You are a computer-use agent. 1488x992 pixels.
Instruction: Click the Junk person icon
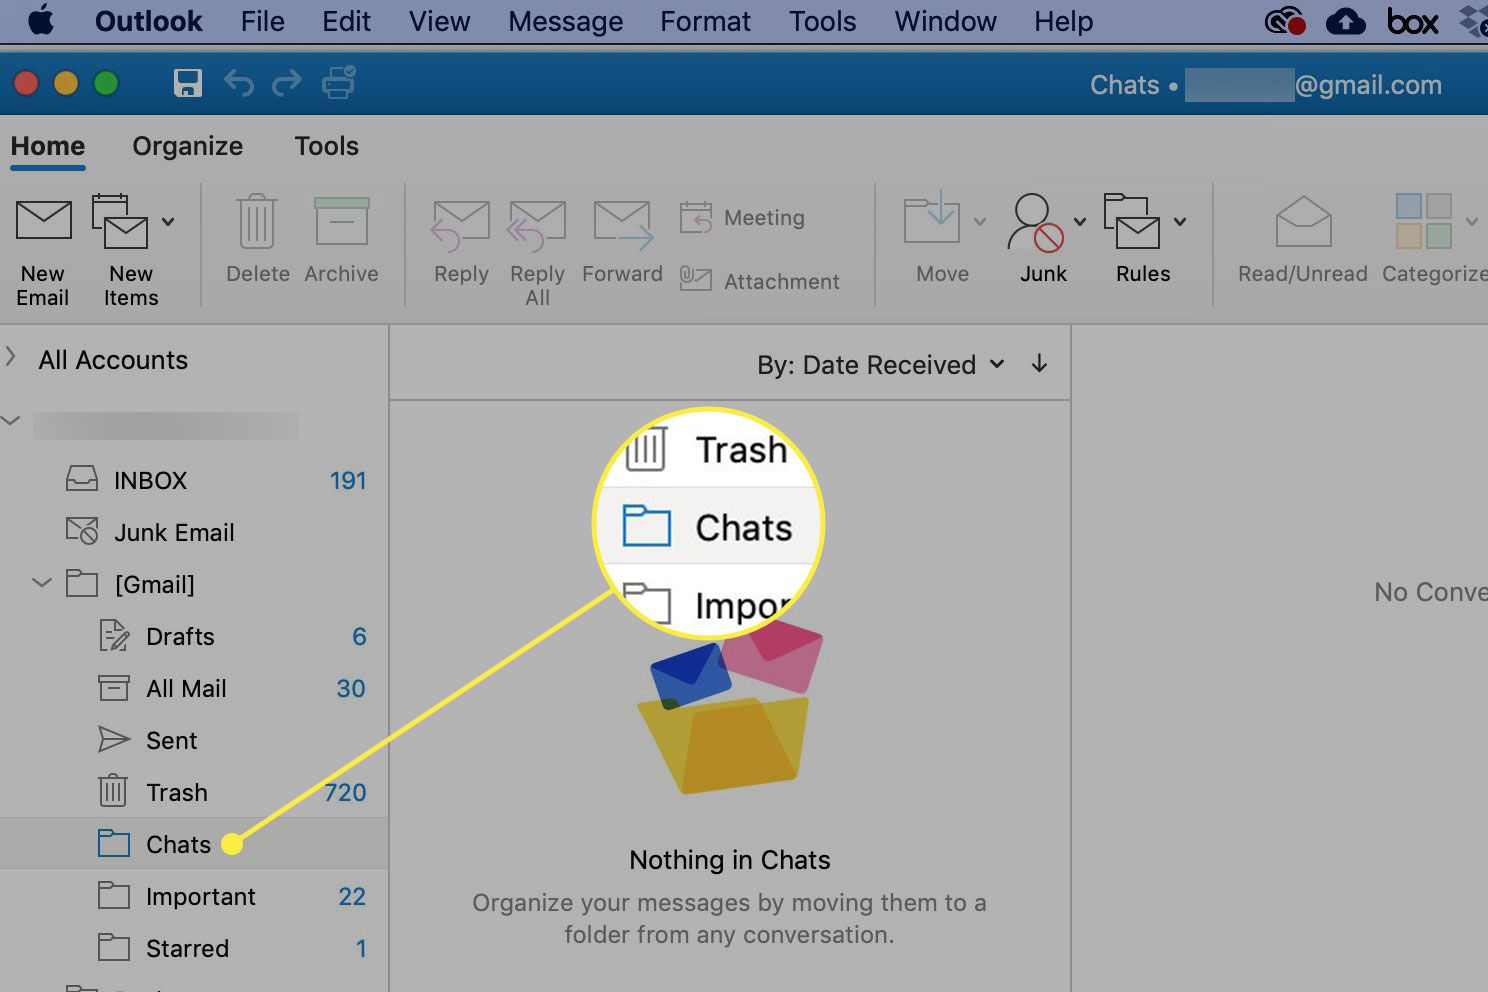pos(1035,222)
